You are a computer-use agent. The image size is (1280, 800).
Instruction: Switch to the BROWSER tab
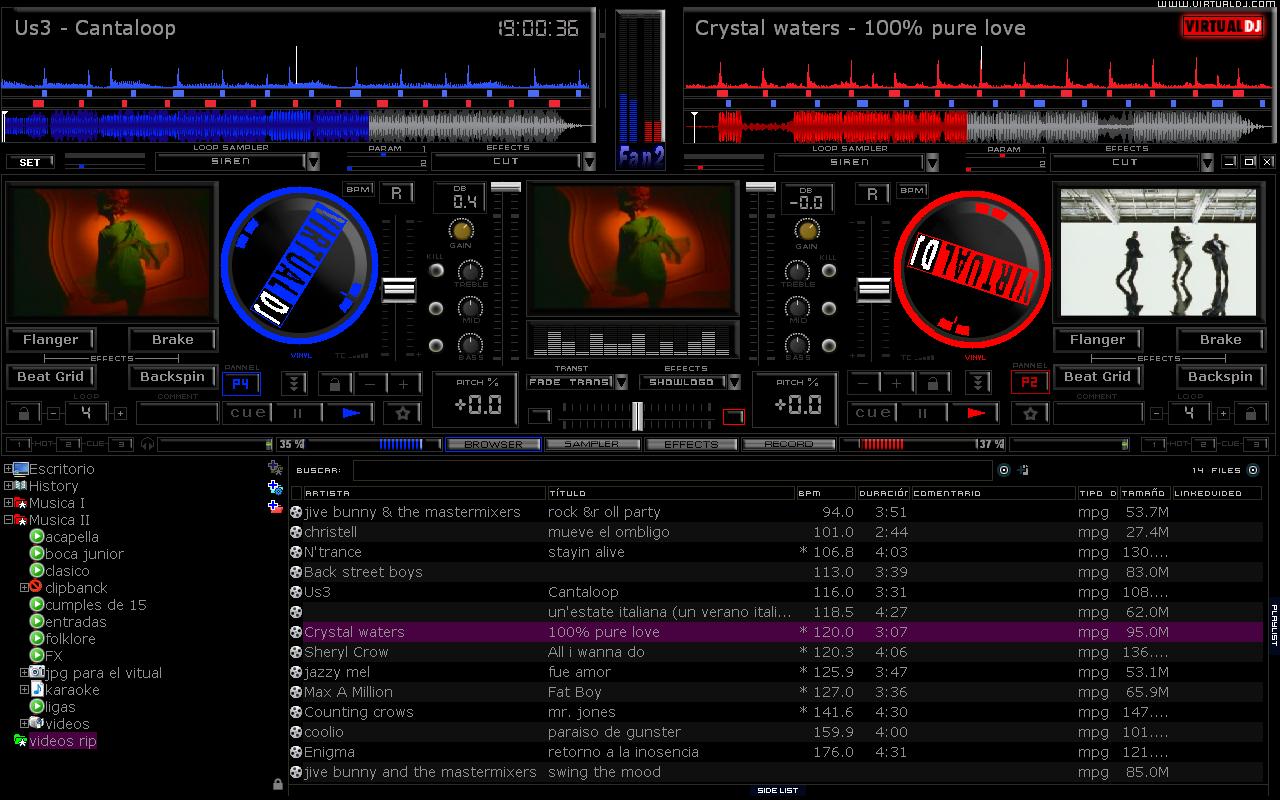[493, 444]
